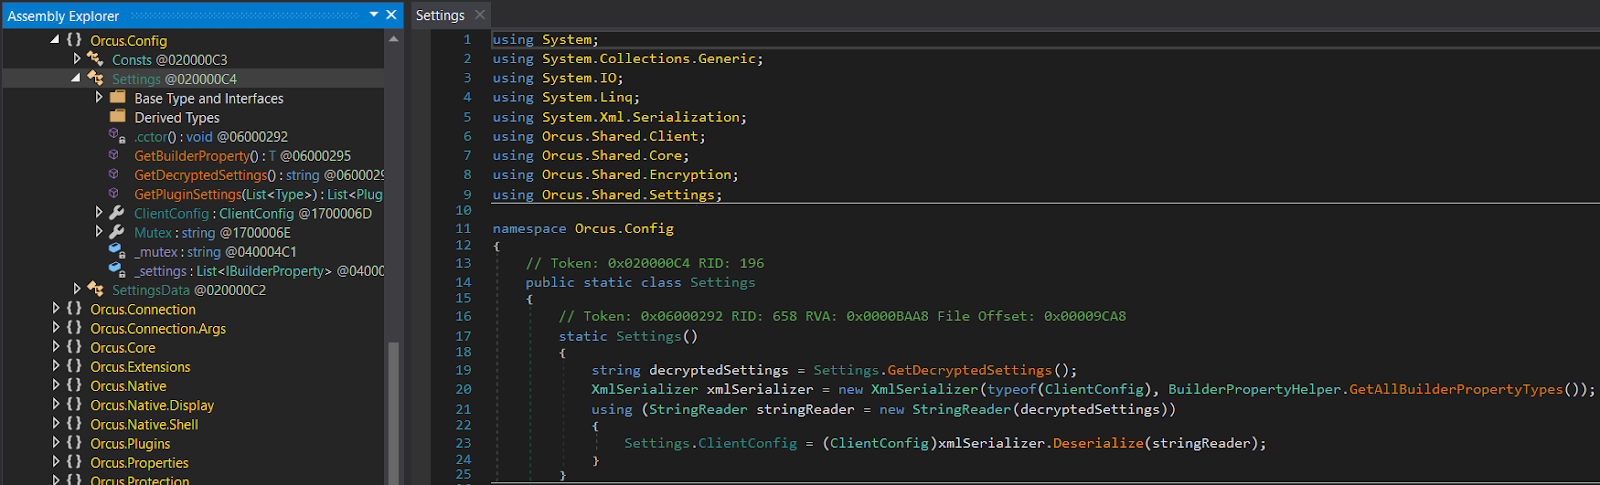Click the Orcus.Connection namespace braces icon

74,309
